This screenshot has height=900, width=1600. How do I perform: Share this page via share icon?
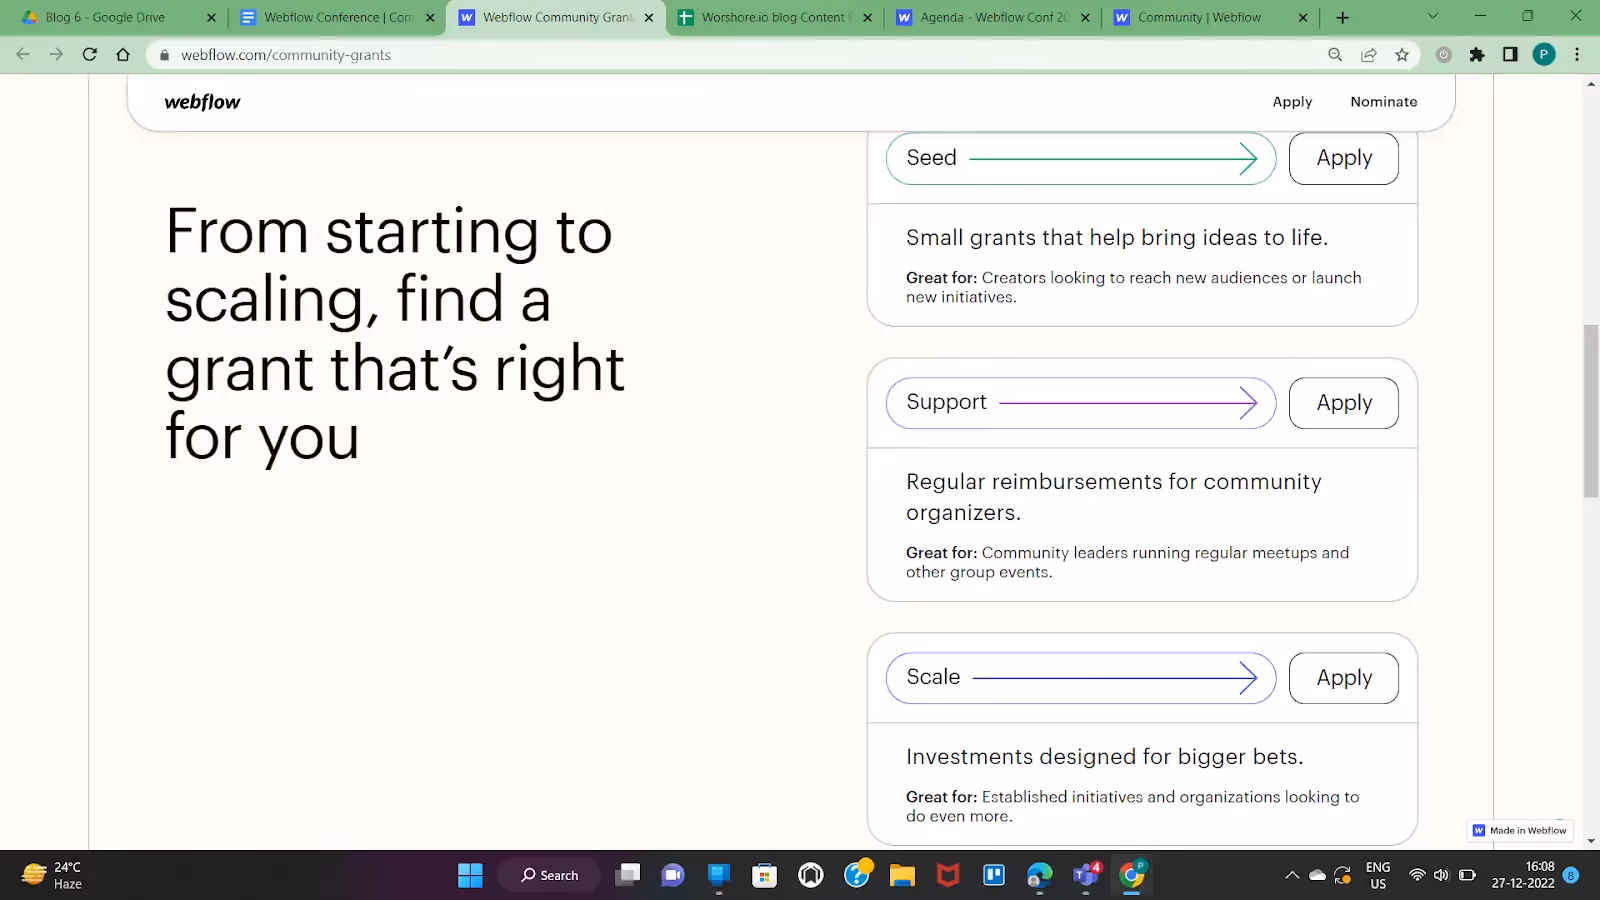1369,55
